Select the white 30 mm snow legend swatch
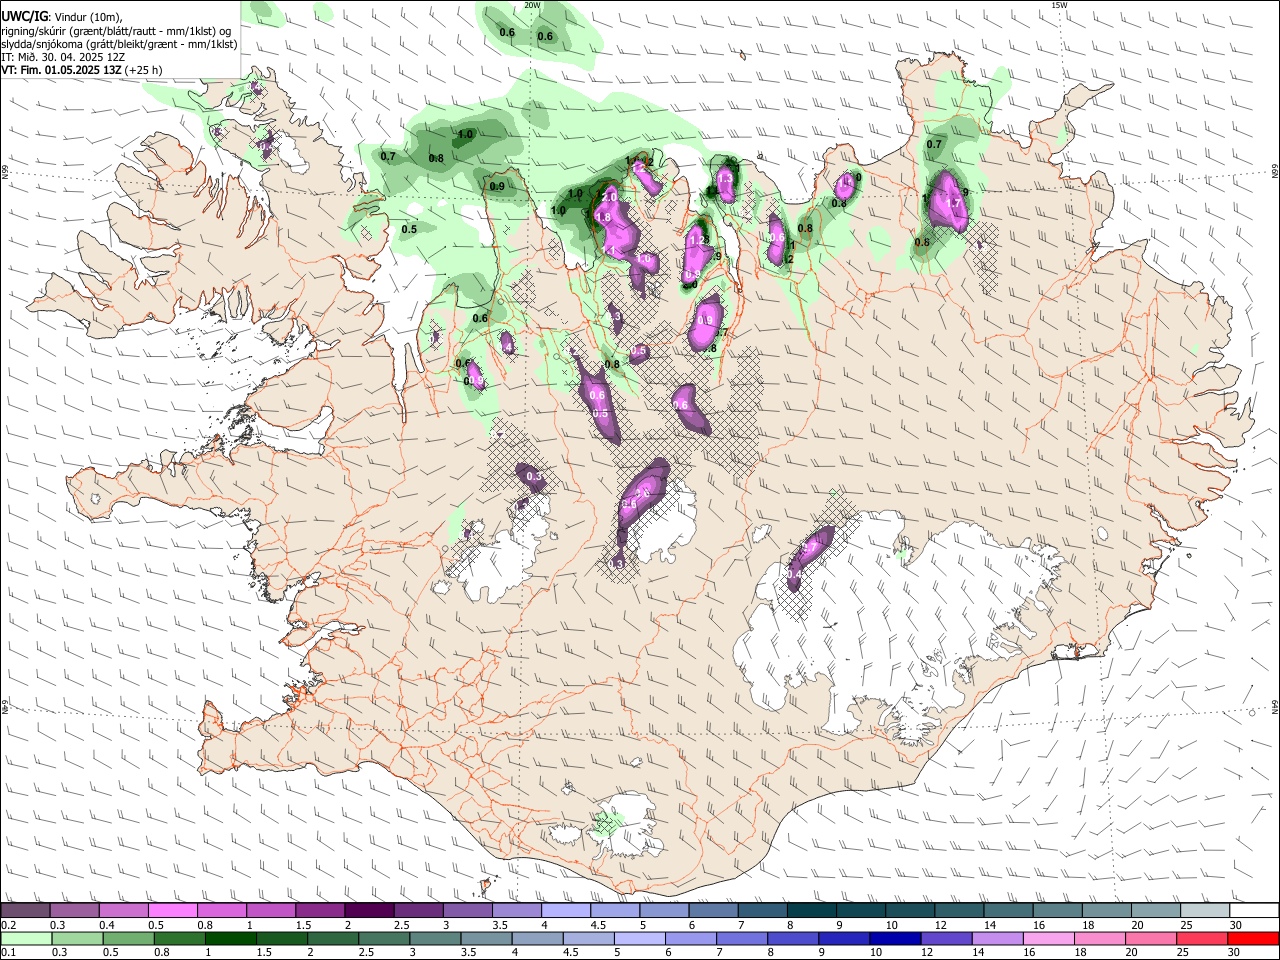 [x=1252, y=910]
